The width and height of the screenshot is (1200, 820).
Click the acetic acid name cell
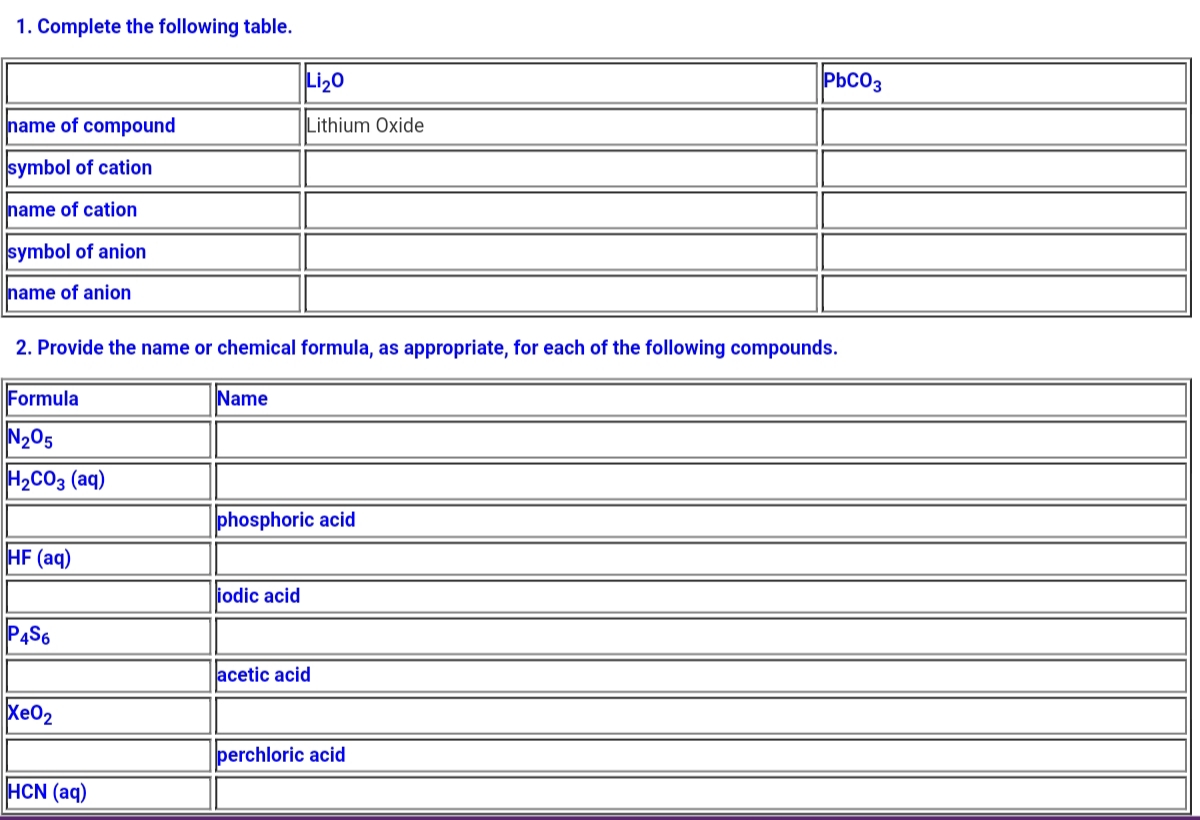pyautogui.click(x=700, y=675)
